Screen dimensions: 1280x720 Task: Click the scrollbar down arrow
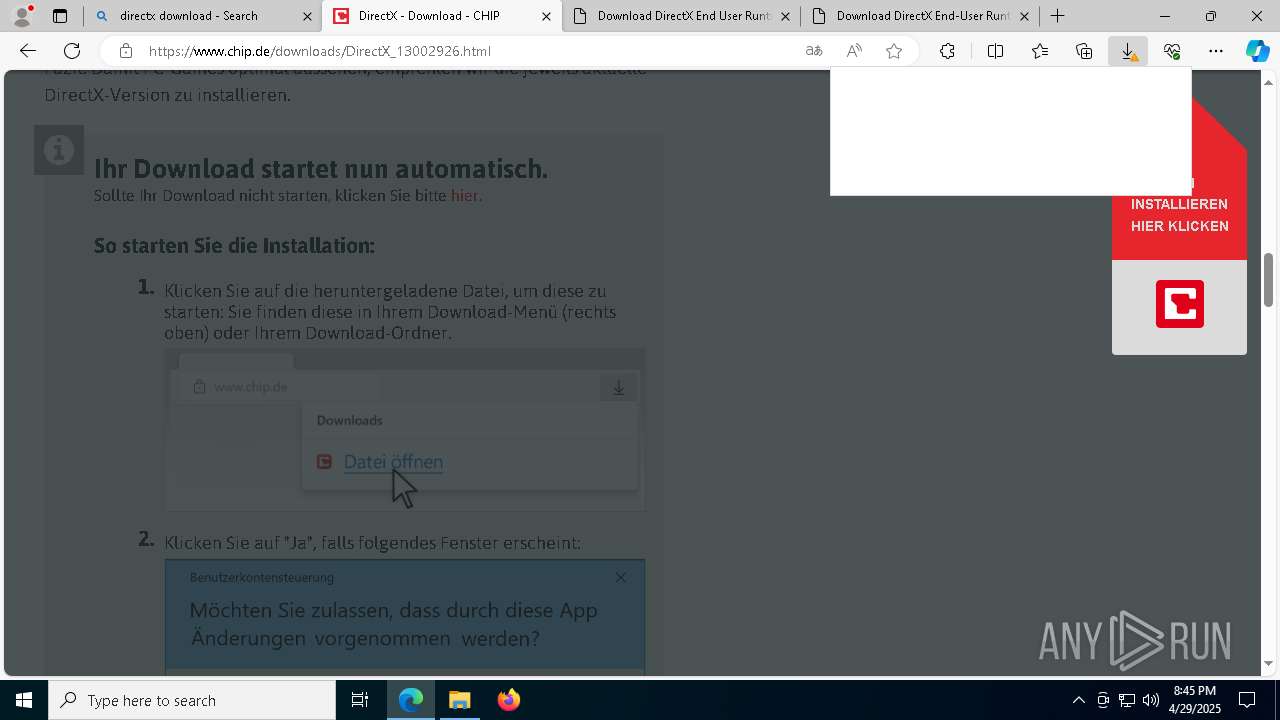(1269, 663)
